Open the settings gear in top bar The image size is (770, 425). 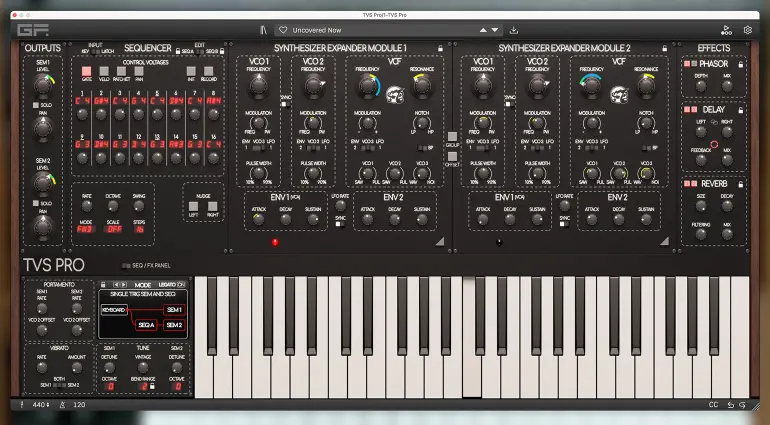747,30
